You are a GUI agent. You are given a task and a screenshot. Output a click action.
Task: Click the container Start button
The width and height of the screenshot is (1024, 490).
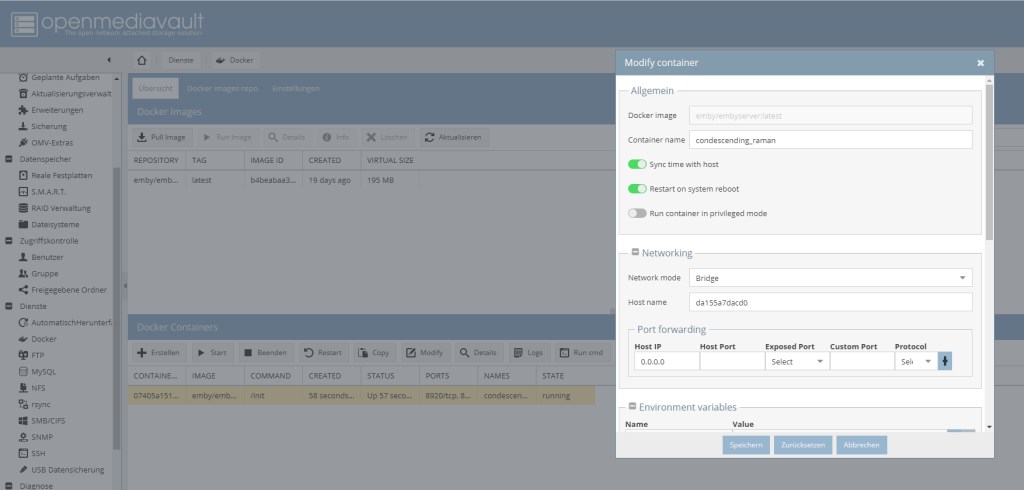pyautogui.click(x=212, y=352)
